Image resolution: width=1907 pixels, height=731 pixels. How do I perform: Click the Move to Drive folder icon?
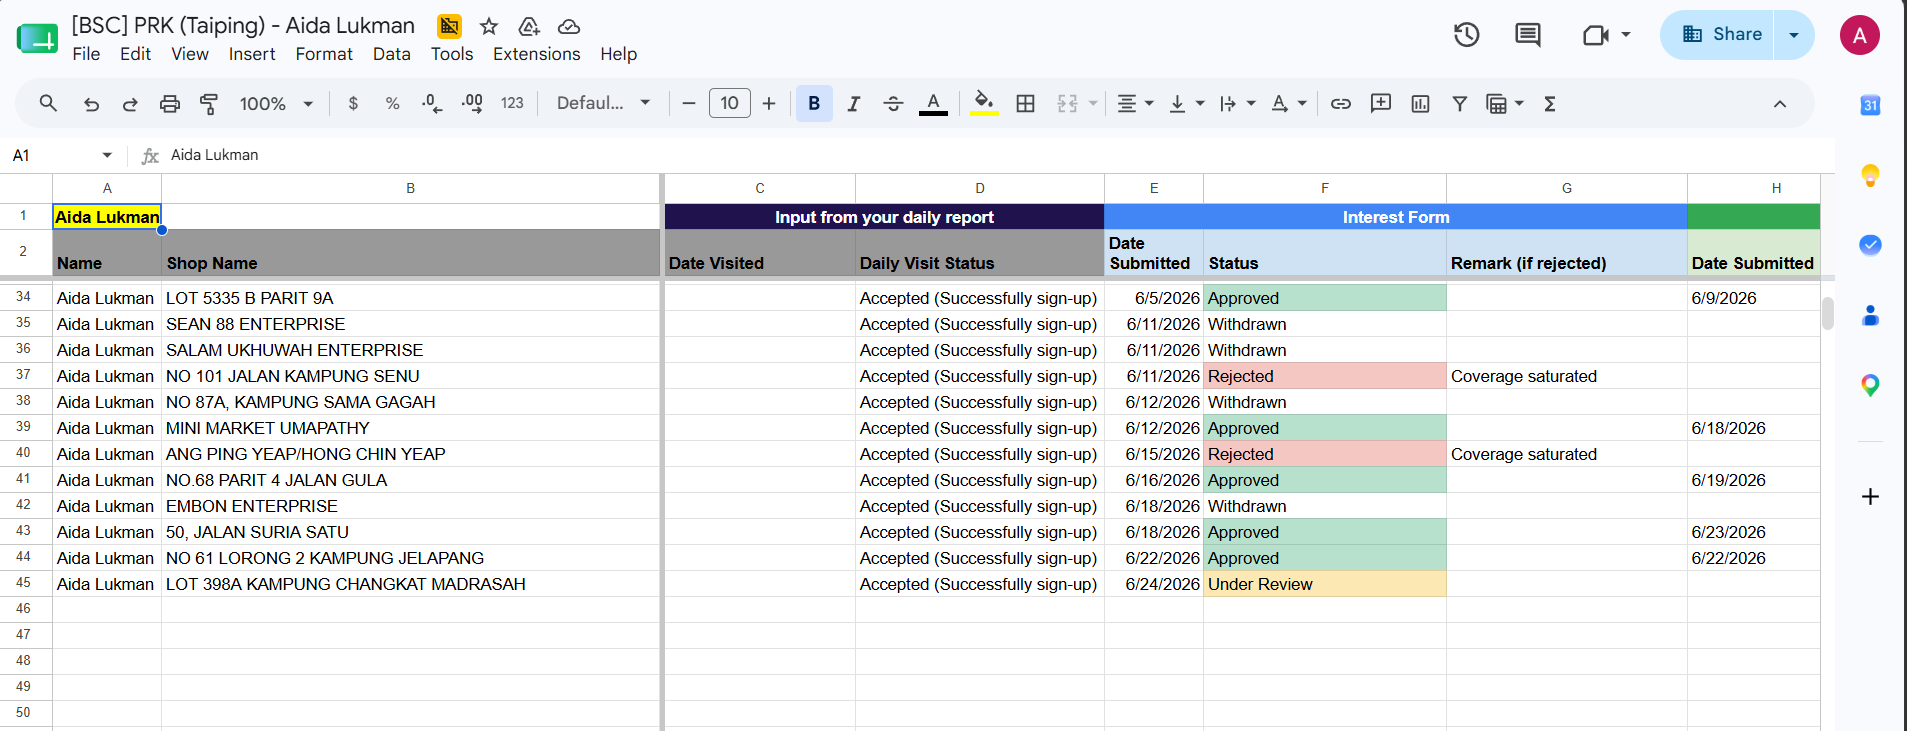(529, 26)
